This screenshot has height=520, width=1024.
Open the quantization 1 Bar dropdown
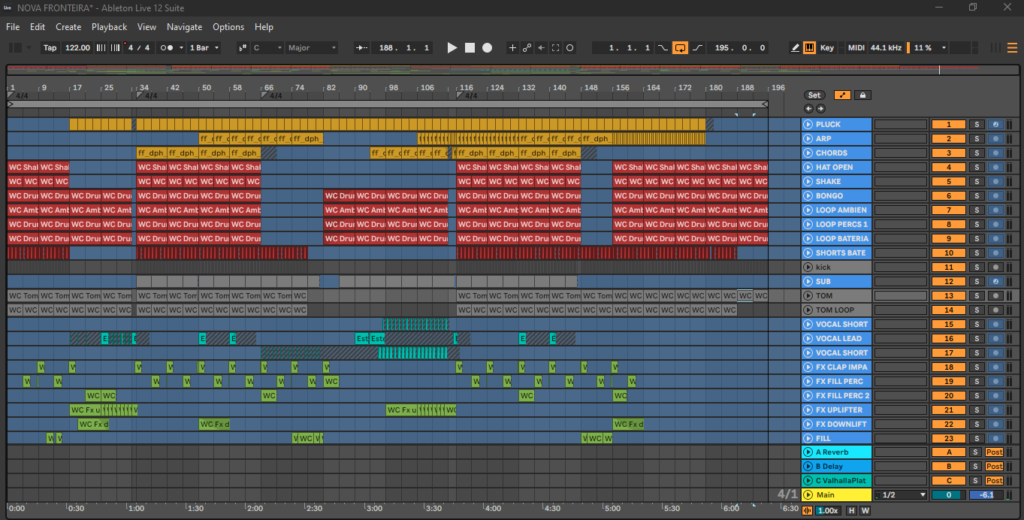click(x=205, y=47)
